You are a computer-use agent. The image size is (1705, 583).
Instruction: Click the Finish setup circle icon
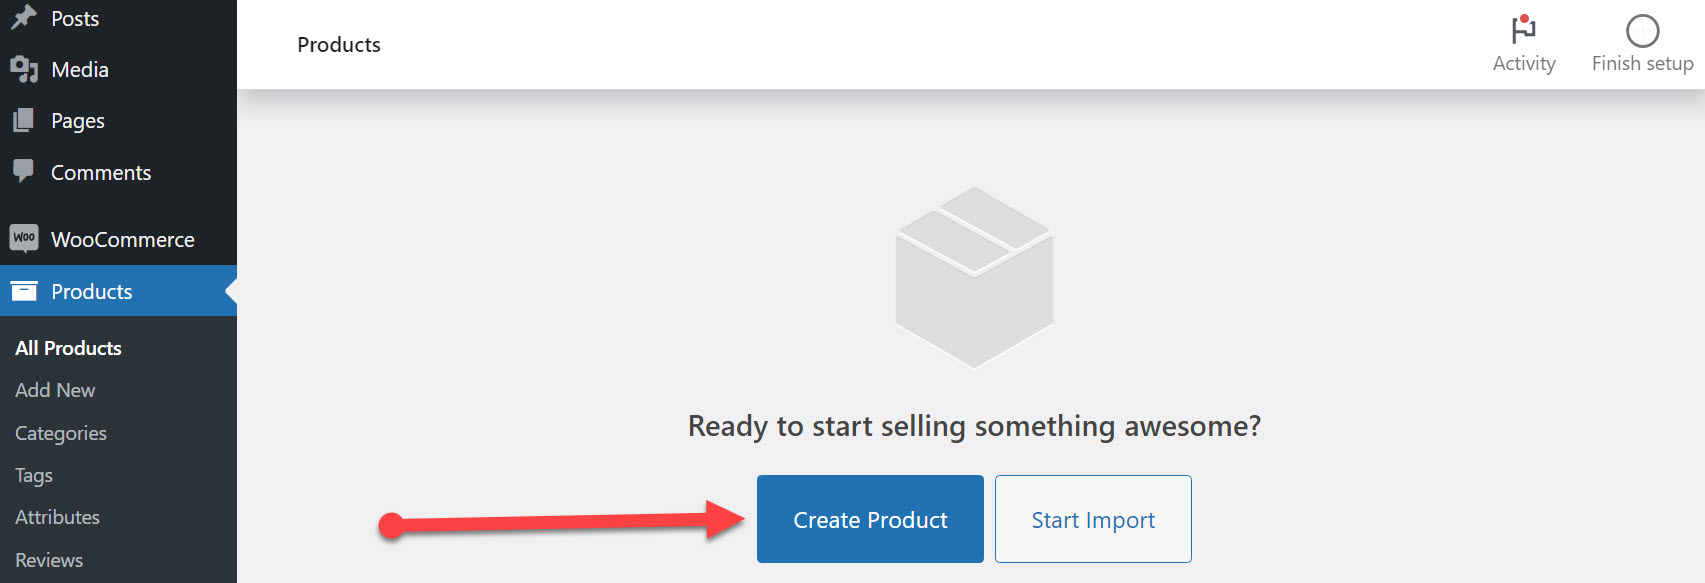click(1642, 31)
